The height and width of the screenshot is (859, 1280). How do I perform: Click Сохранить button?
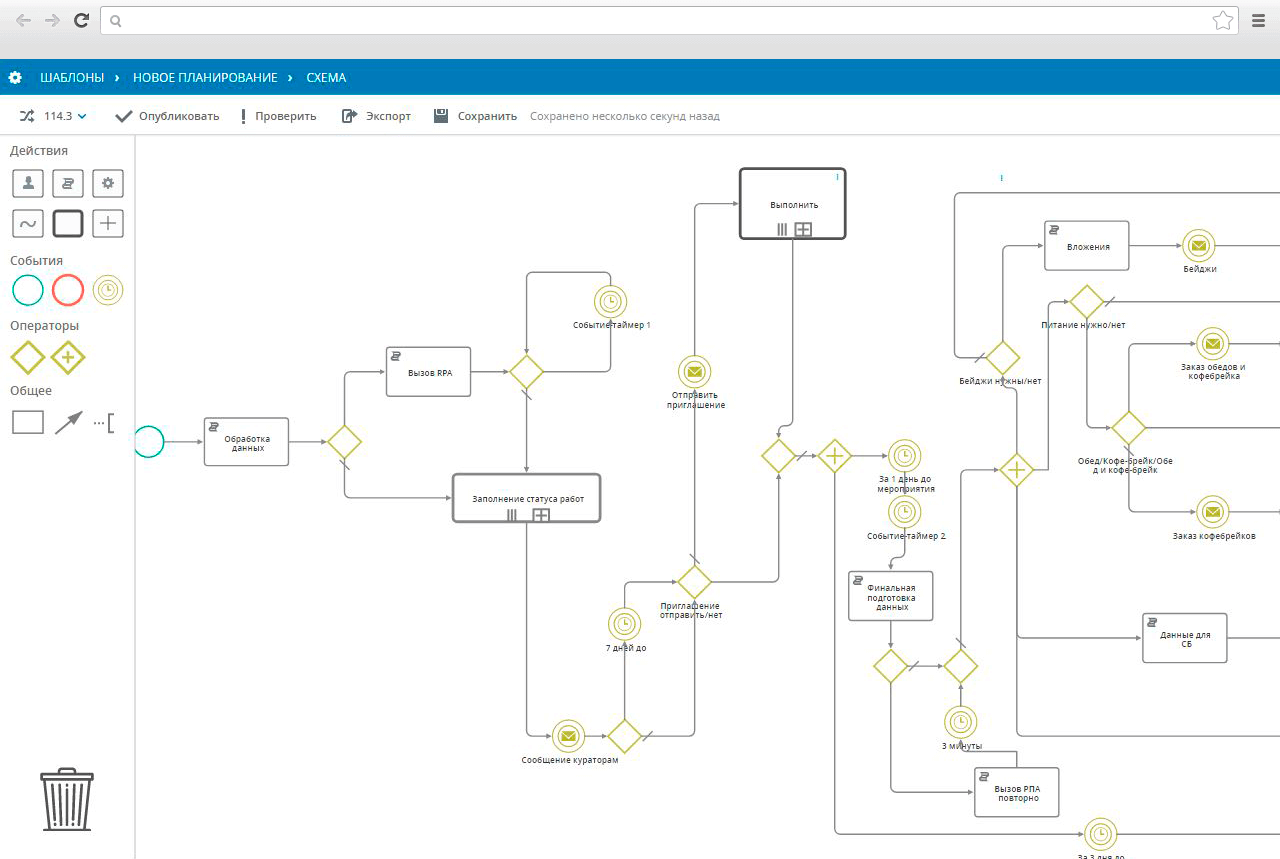(x=475, y=116)
